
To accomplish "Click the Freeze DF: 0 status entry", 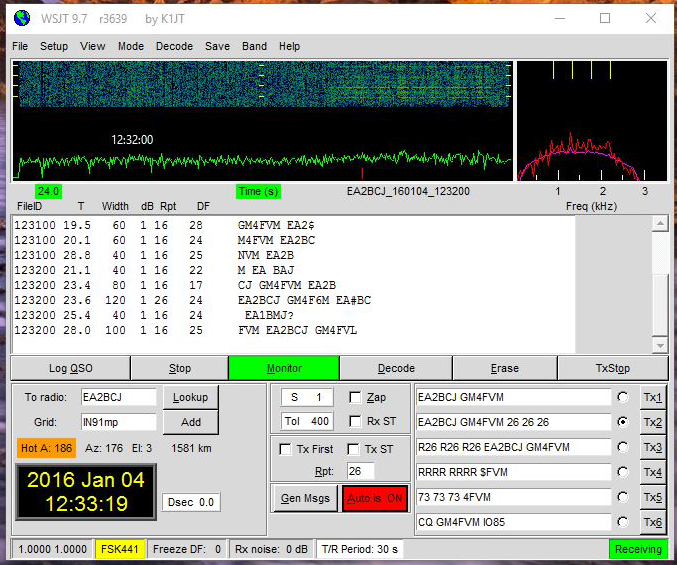I will point(187,549).
